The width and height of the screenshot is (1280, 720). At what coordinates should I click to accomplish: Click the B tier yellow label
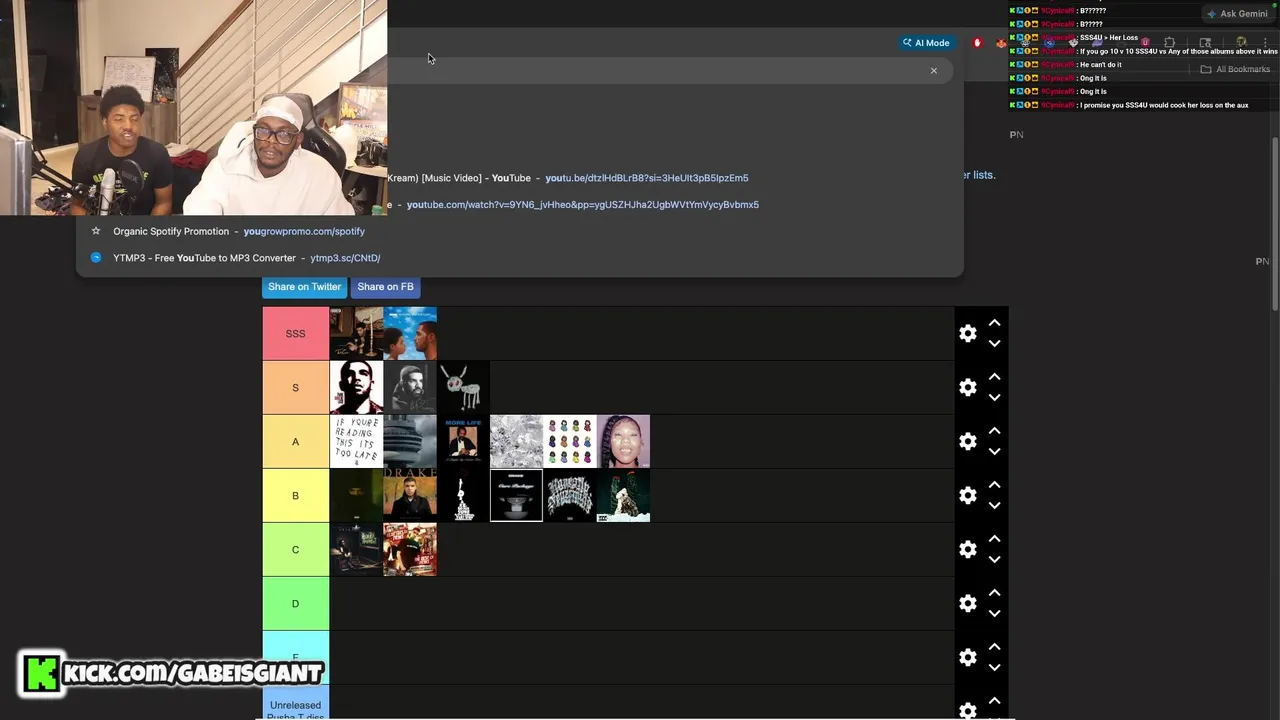[295, 496]
